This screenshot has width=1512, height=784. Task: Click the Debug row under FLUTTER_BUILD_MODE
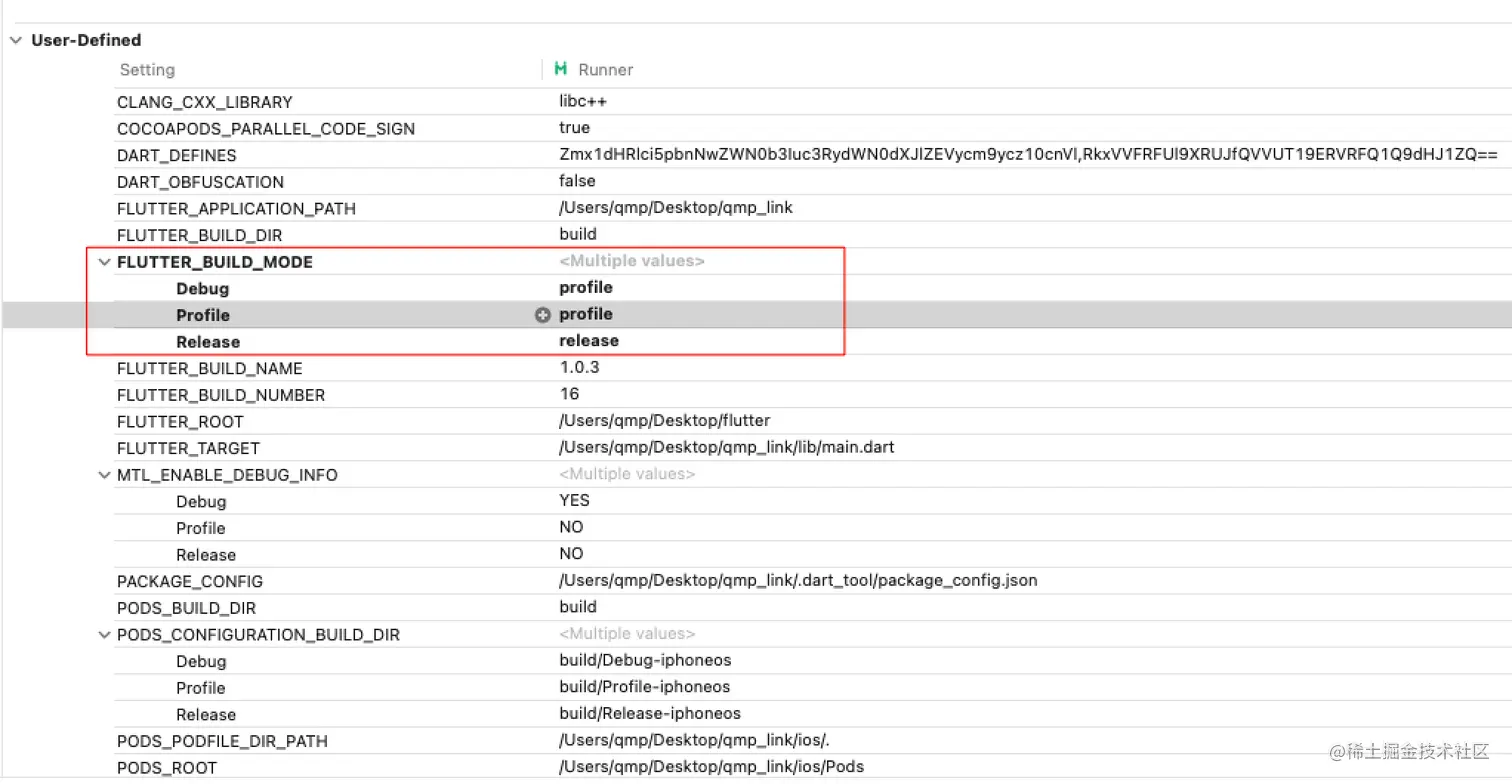coord(202,288)
